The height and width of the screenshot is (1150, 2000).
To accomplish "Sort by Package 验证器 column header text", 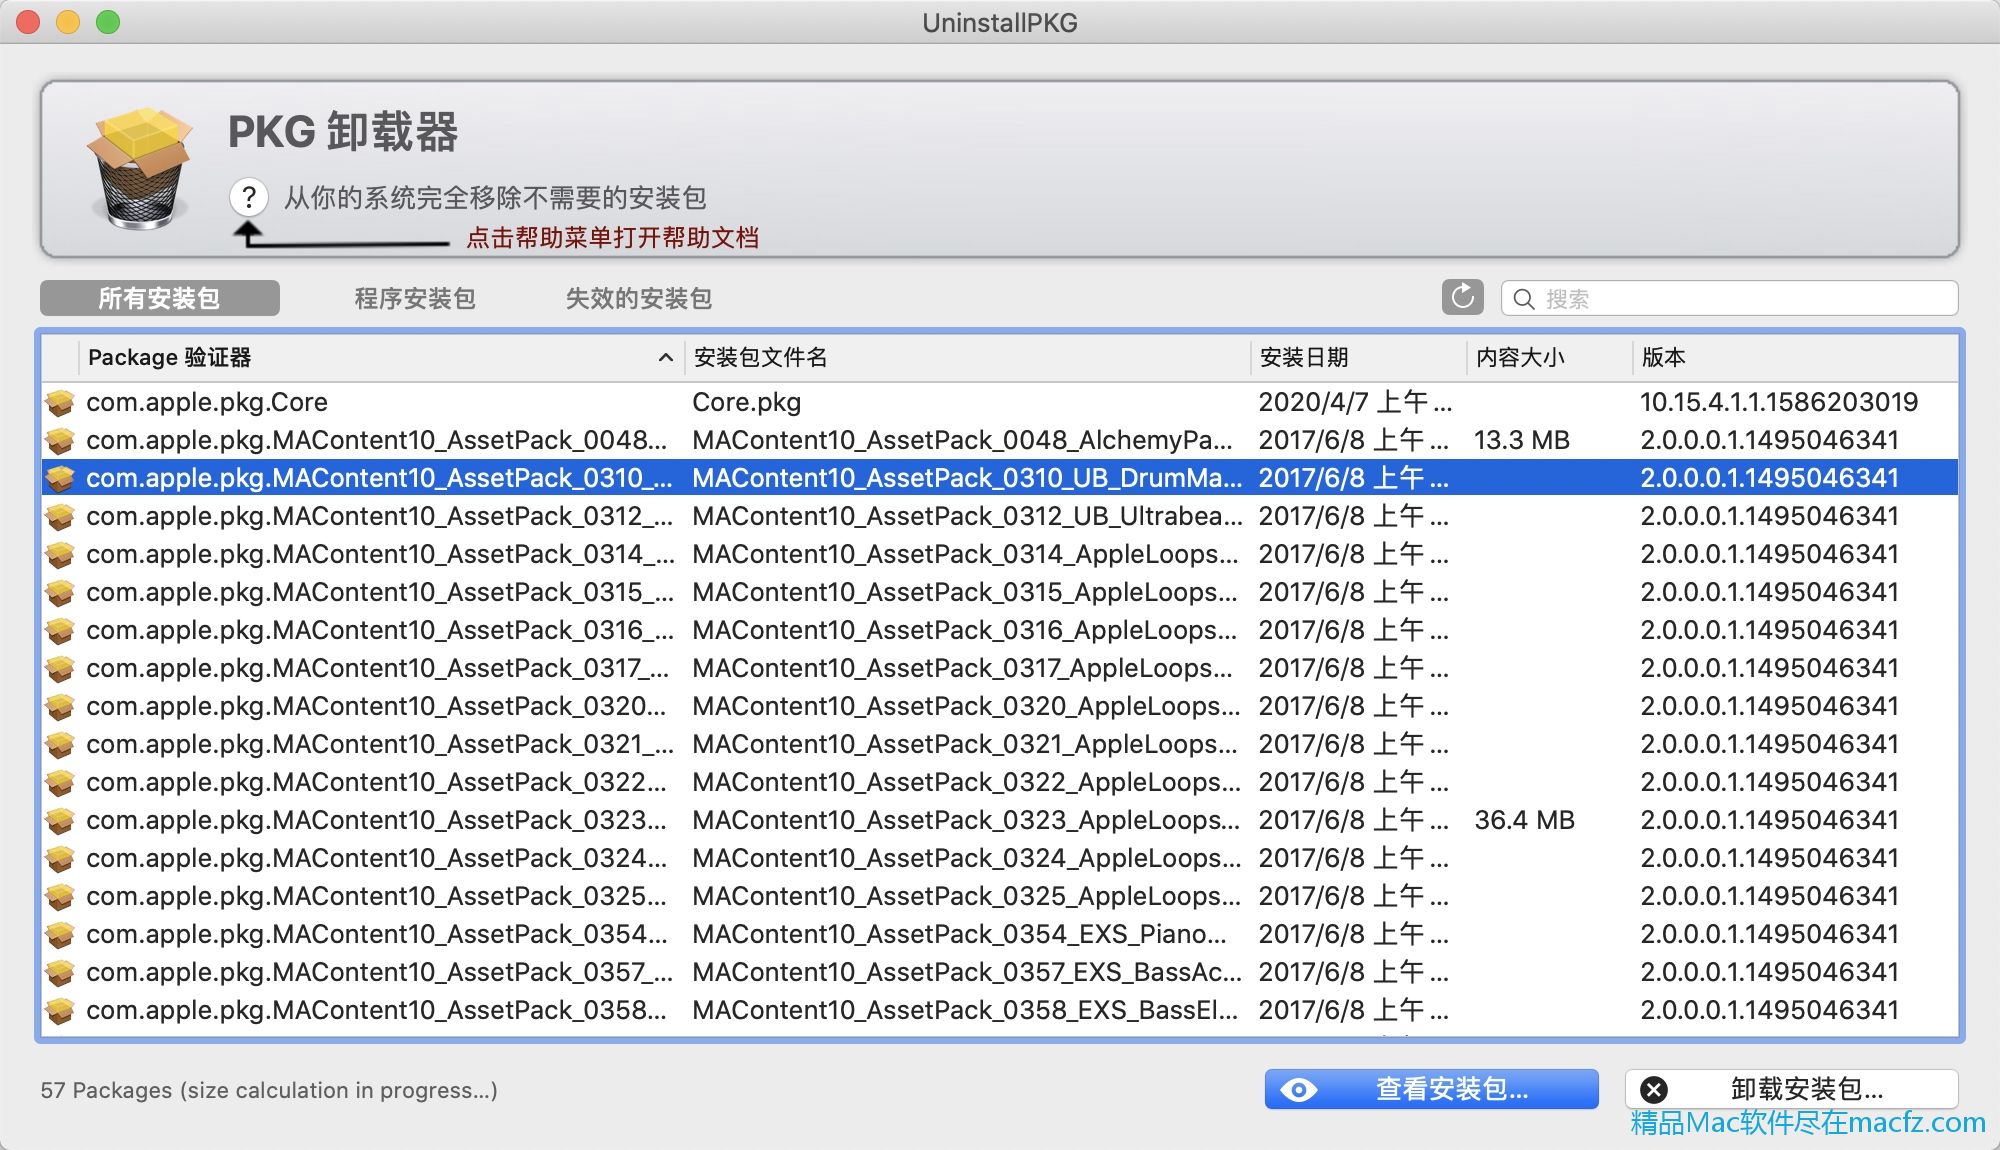I will click(169, 357).
